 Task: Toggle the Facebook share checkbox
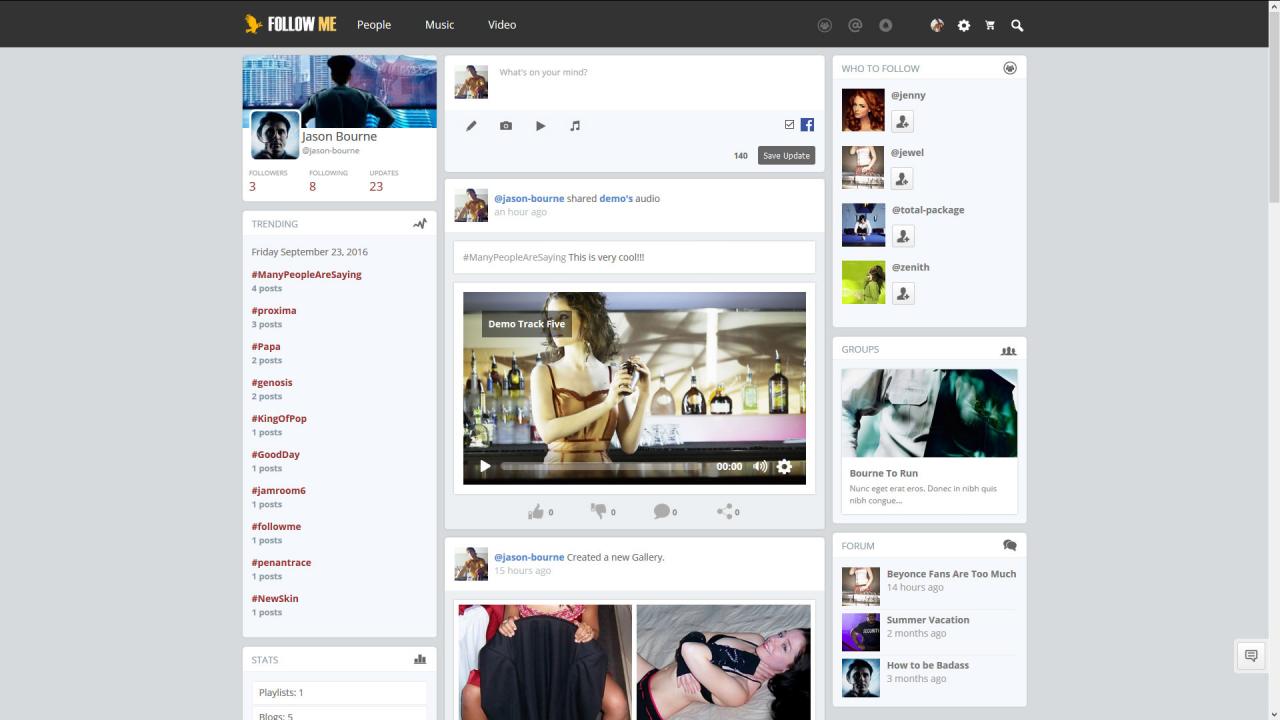click(x=789, y=125)
